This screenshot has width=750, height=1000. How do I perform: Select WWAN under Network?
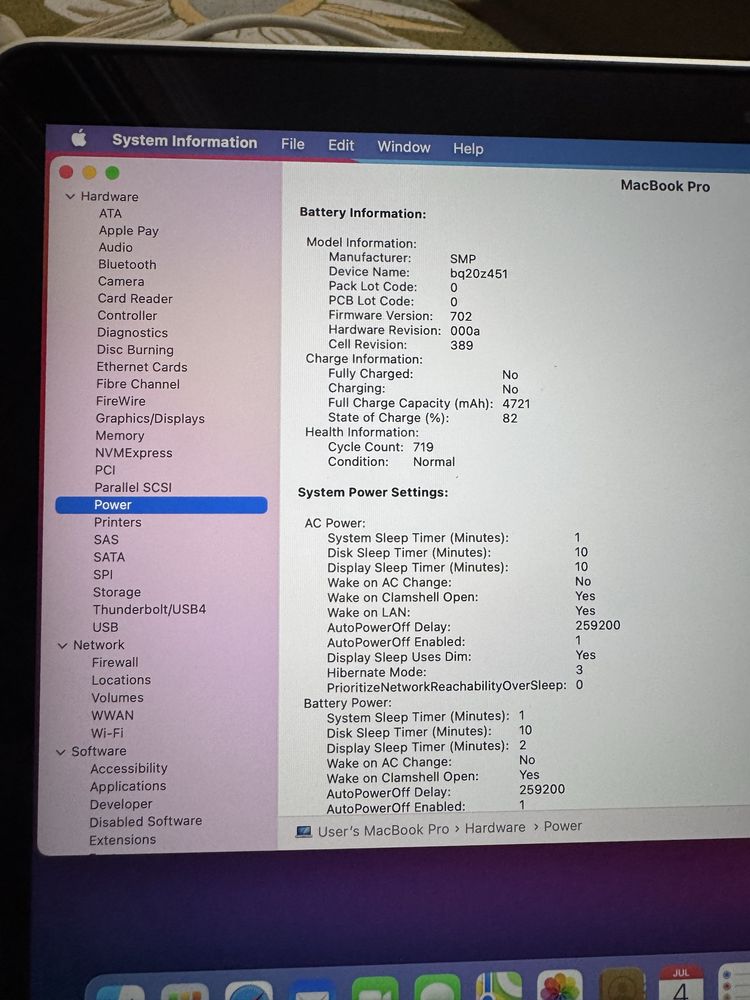(112, 716)
